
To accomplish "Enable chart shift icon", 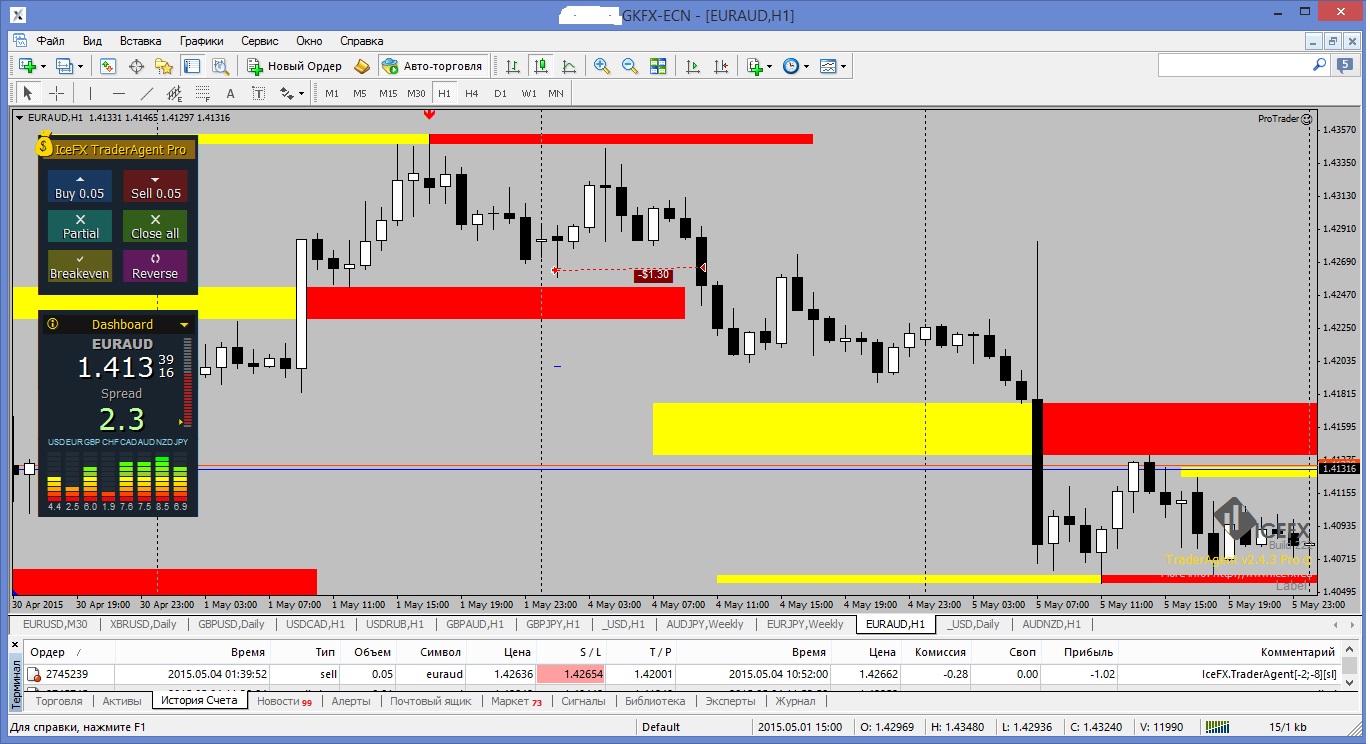I will (720, 66).
